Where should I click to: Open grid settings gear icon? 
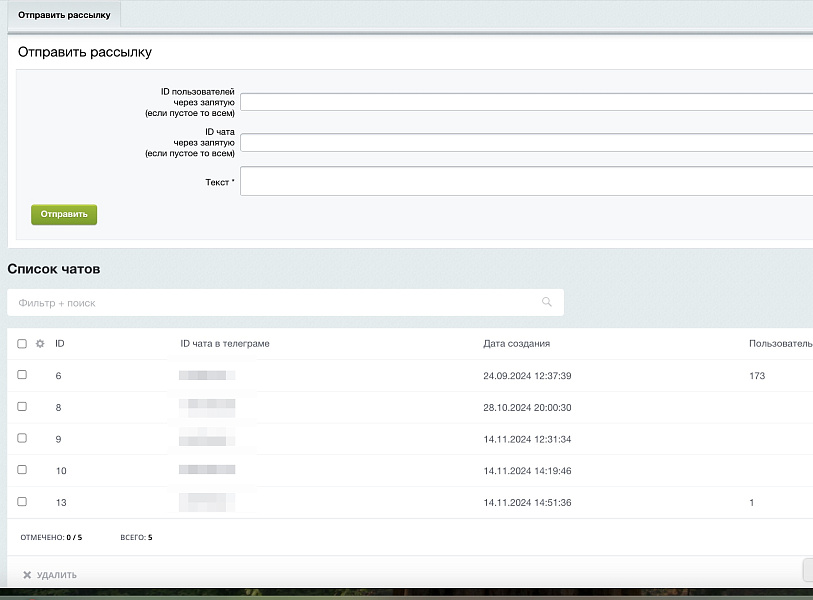pyautogui.click(x=40, y=344)
